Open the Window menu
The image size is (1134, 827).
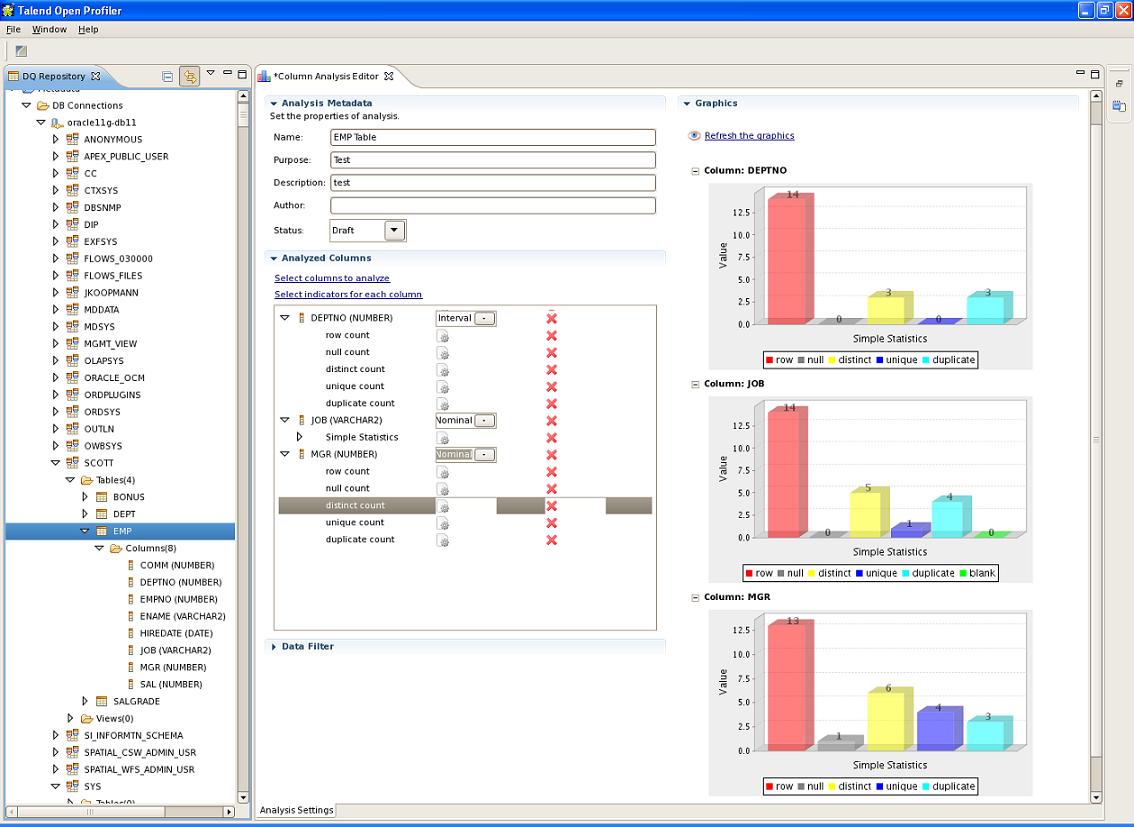pyautogui.click(x=49, y=29)
